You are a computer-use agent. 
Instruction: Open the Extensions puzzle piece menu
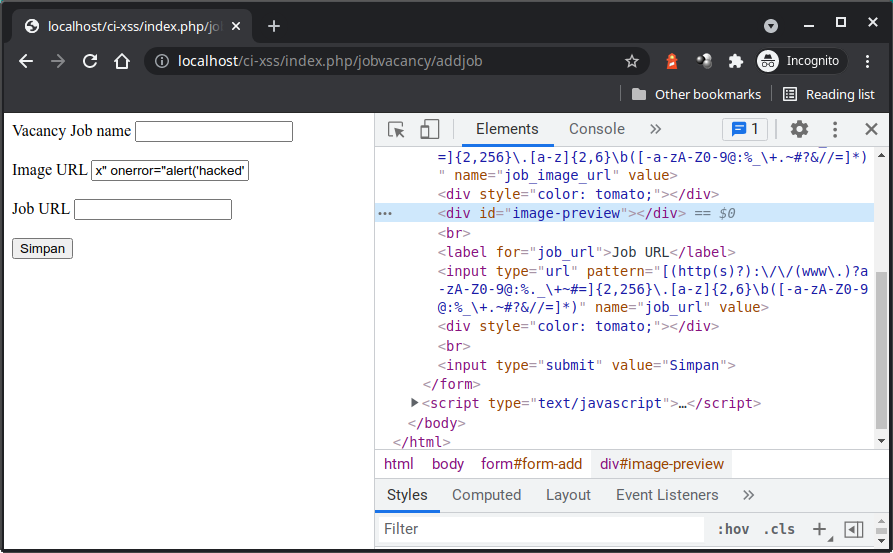(736, 61)
